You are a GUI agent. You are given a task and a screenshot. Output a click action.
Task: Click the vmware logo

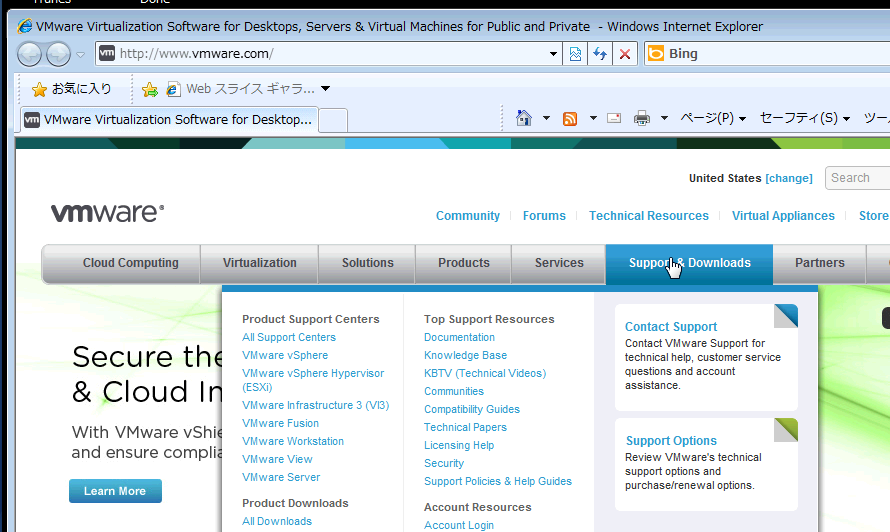point(107,213)
